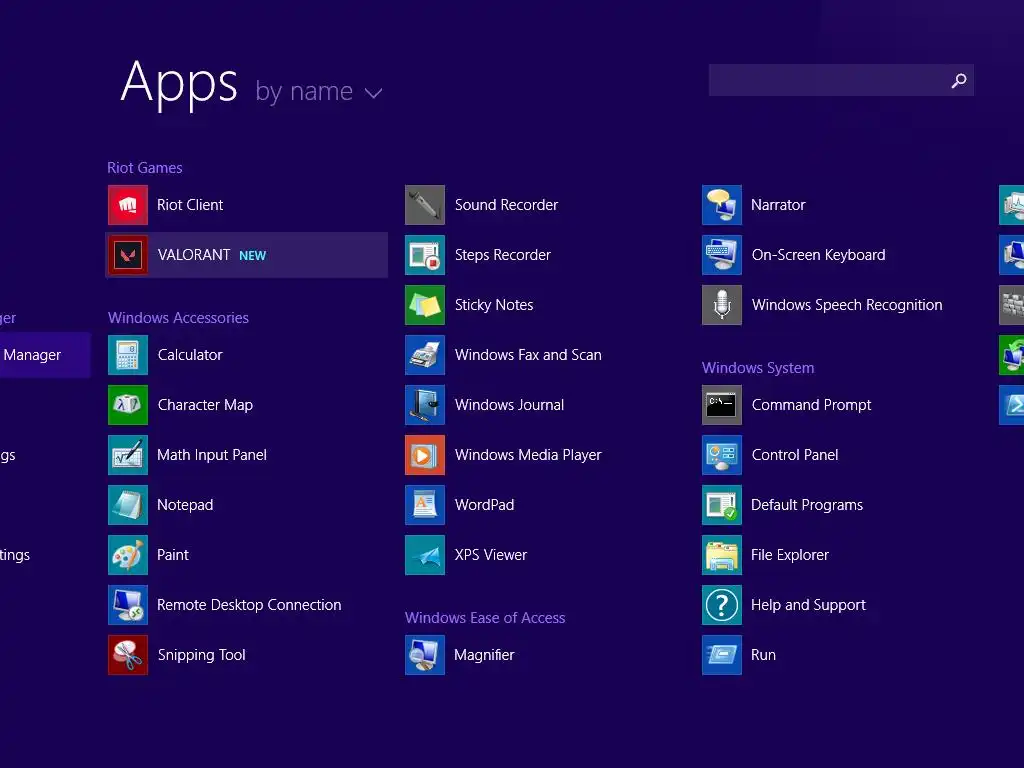
Task: Expand the 'by name' sort dropdown
Action: [x=319, y=92]
